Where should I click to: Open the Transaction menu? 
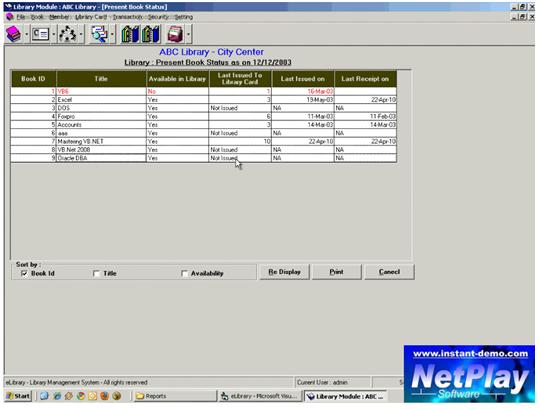tap(128, 17)
